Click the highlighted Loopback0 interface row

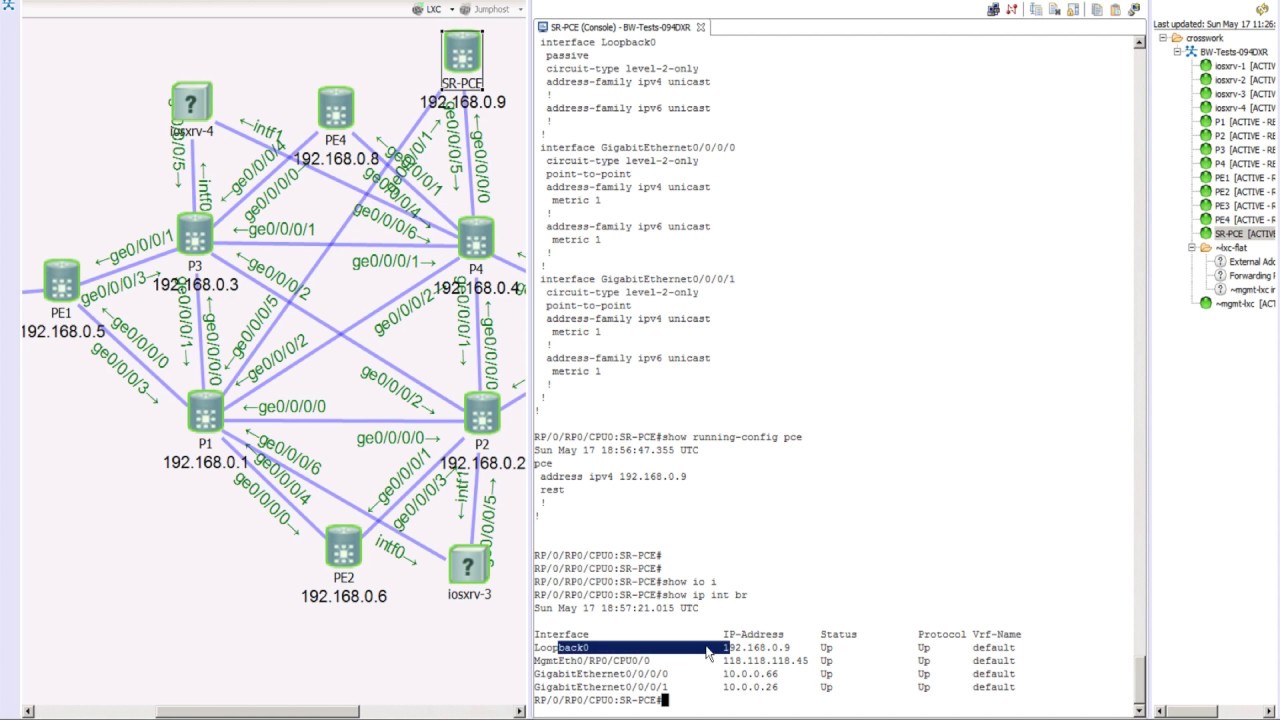(774, 648)
